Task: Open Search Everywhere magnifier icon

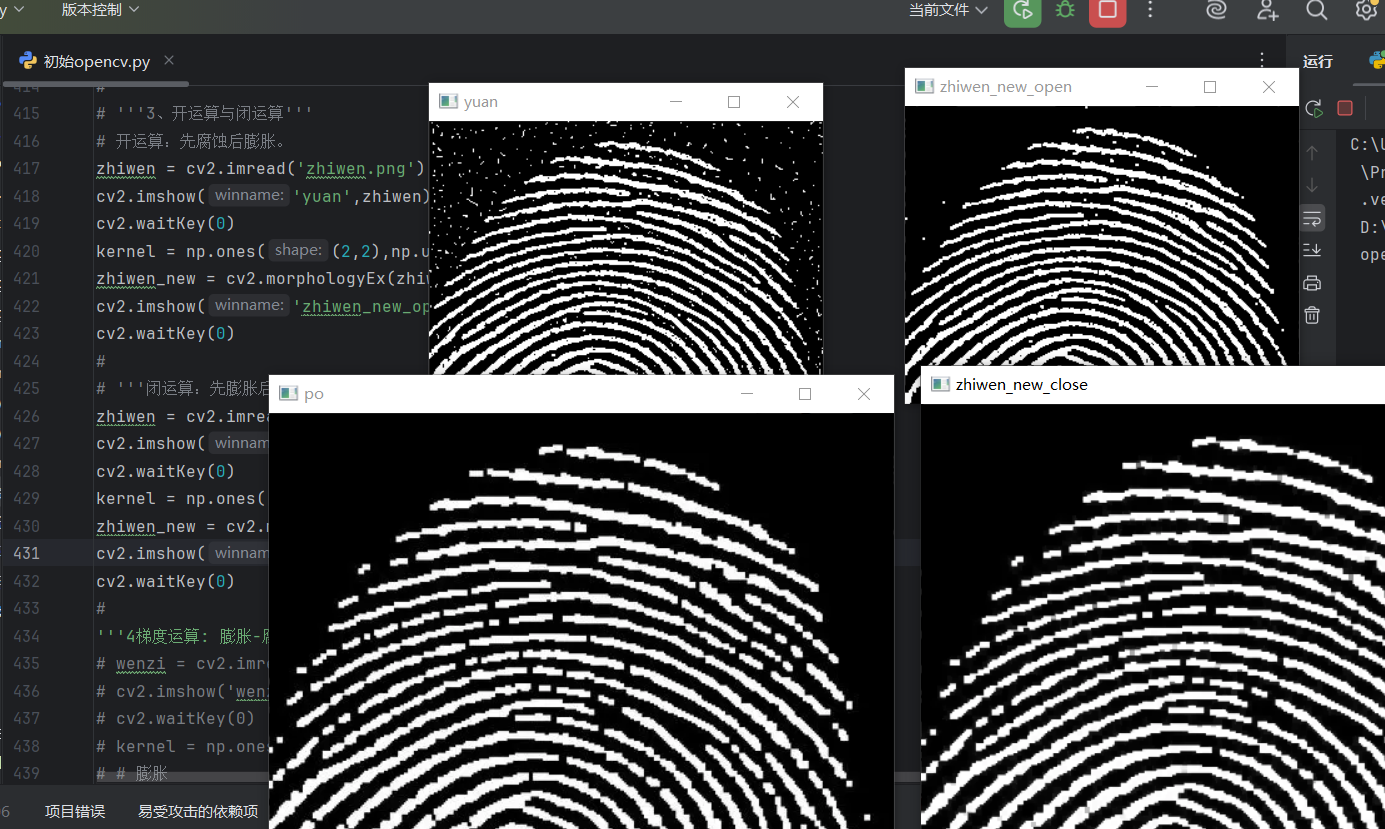Action: 1317,10
